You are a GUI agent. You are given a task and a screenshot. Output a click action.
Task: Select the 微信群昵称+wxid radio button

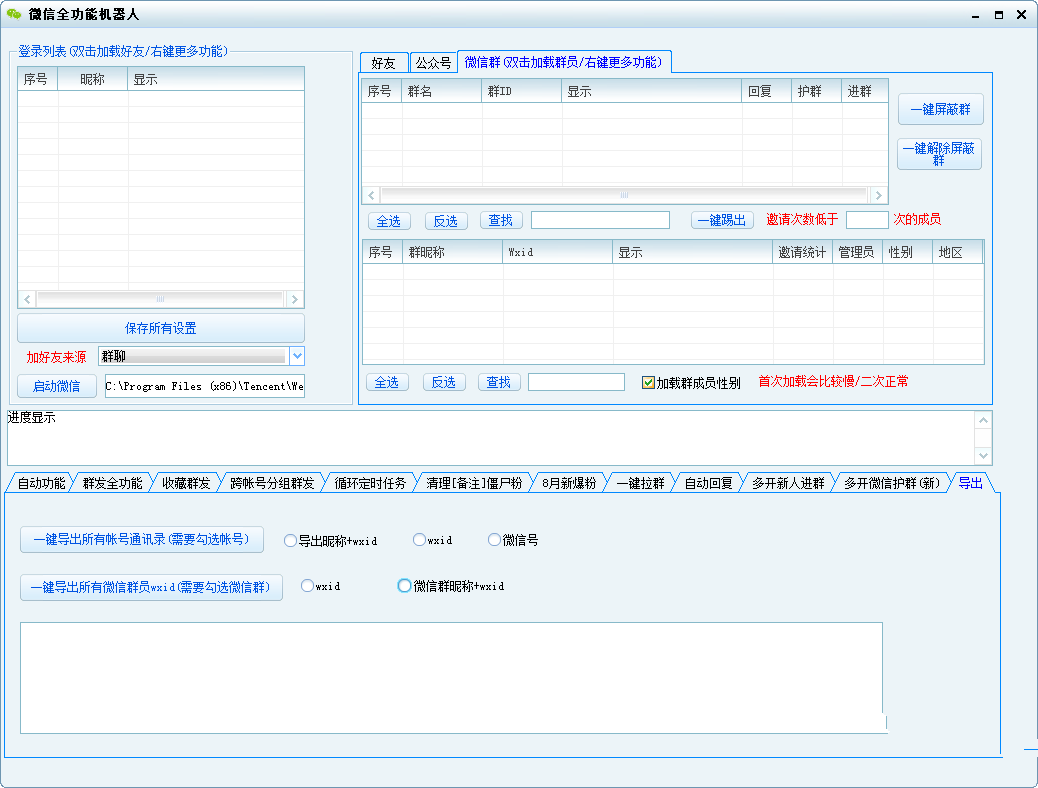pos(404,586)
